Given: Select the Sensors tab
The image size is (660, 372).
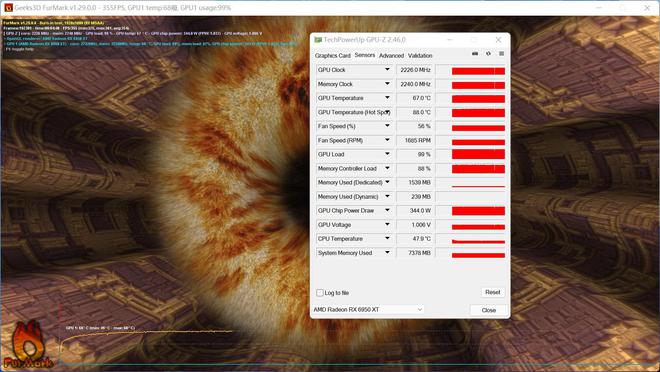Looking at the screenshot, I should 365,55.
